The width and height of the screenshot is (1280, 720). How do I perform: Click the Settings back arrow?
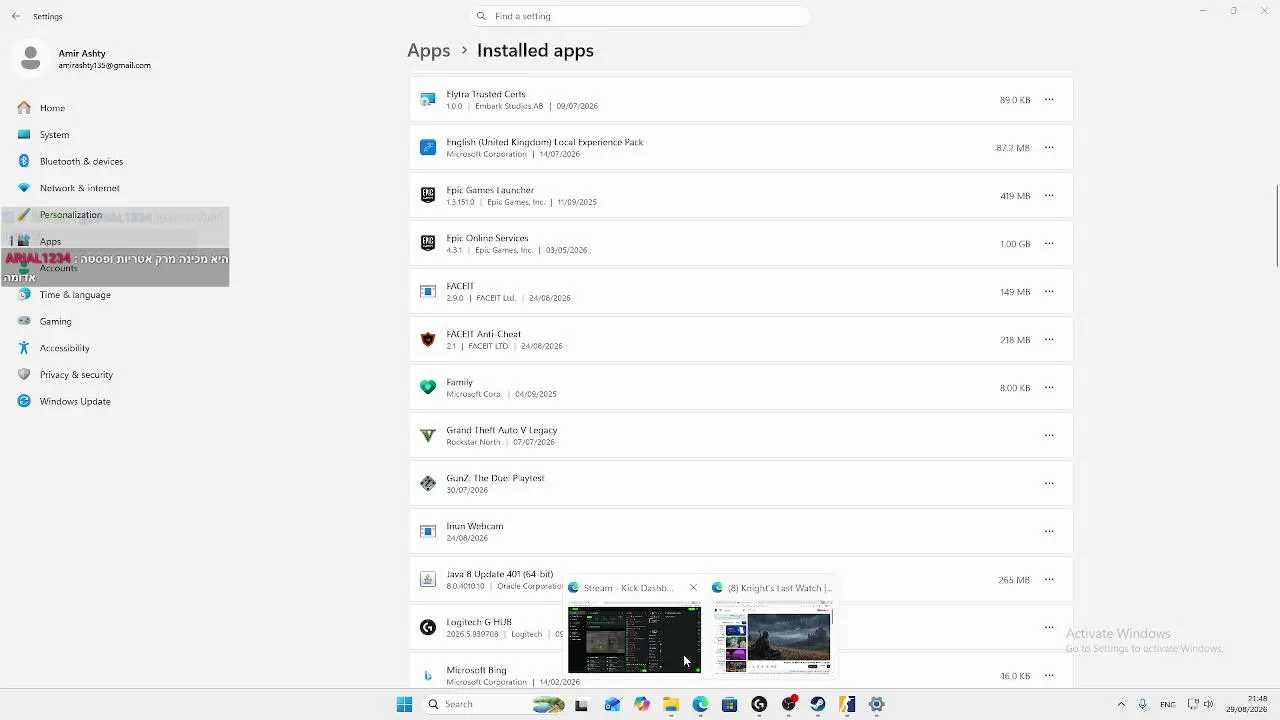pyautogui.click(x=16, y=16)
